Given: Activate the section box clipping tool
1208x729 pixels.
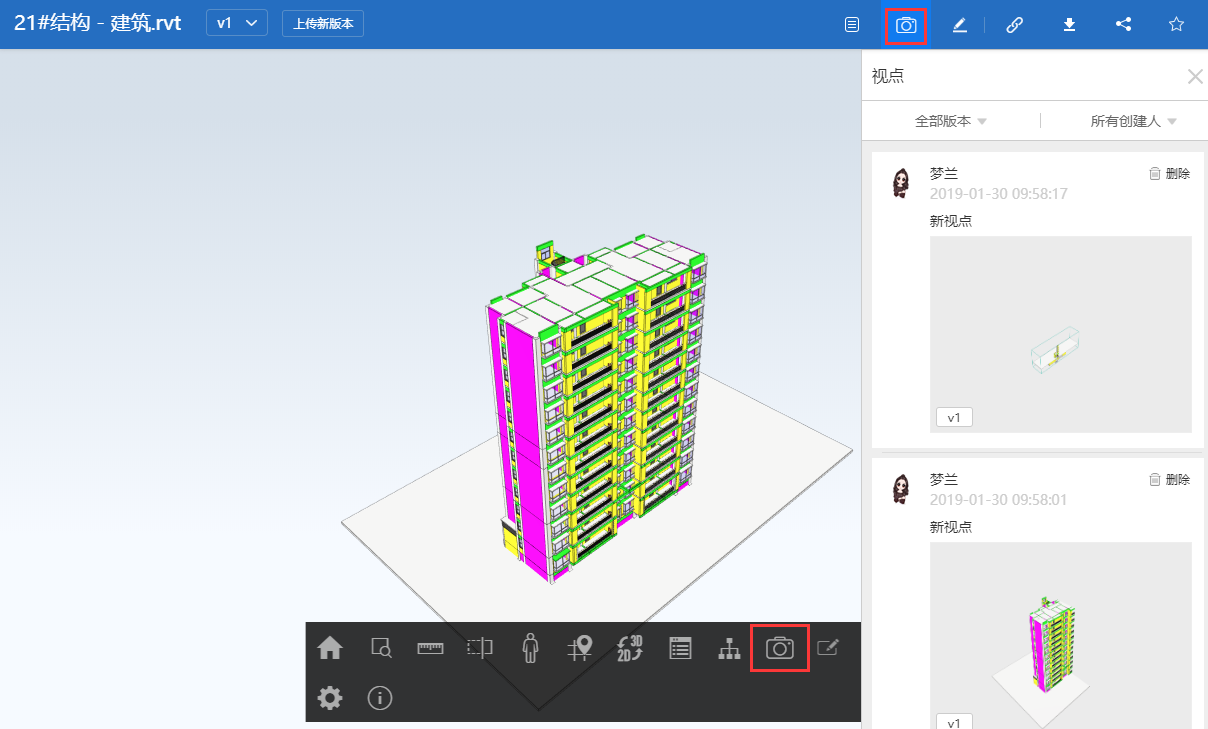Looking at the screenshot, I should point(480,648).
